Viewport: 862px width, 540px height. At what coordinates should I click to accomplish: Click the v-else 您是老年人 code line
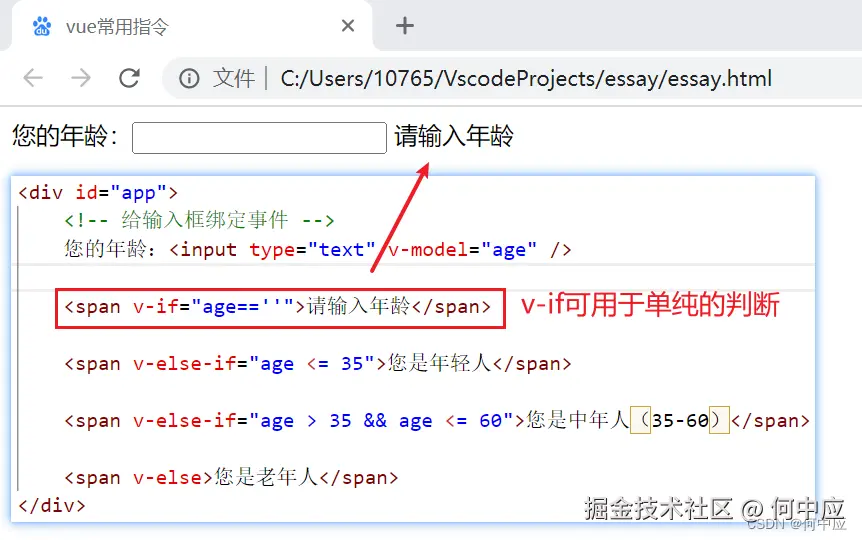[x=231, y=477]
